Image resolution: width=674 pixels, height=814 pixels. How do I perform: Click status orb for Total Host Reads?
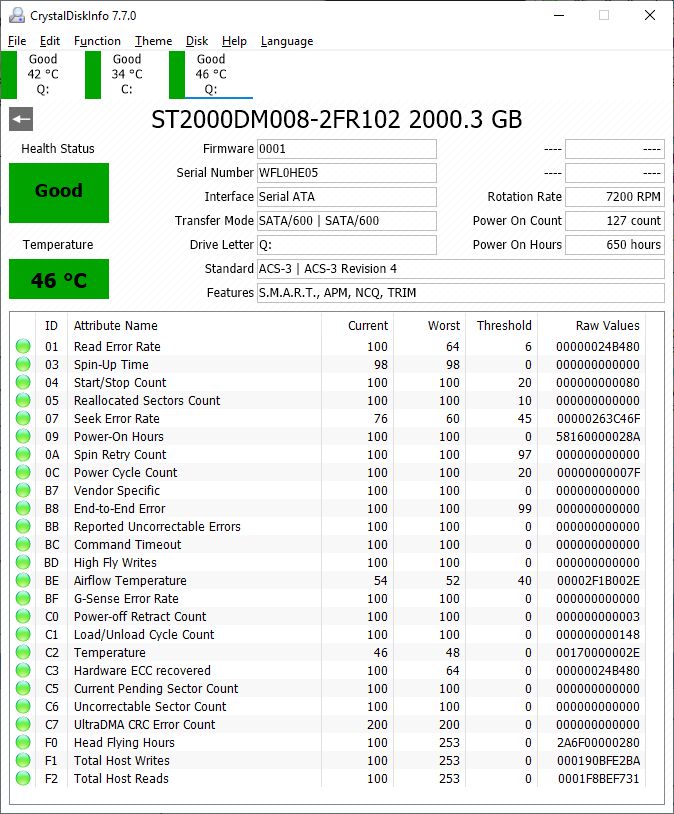click(23, 778)
